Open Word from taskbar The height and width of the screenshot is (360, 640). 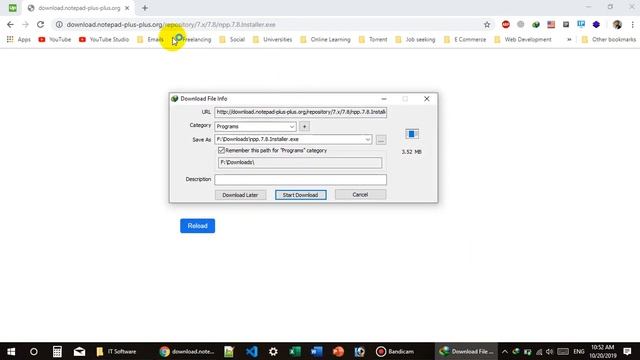click(x=317, y=351)
